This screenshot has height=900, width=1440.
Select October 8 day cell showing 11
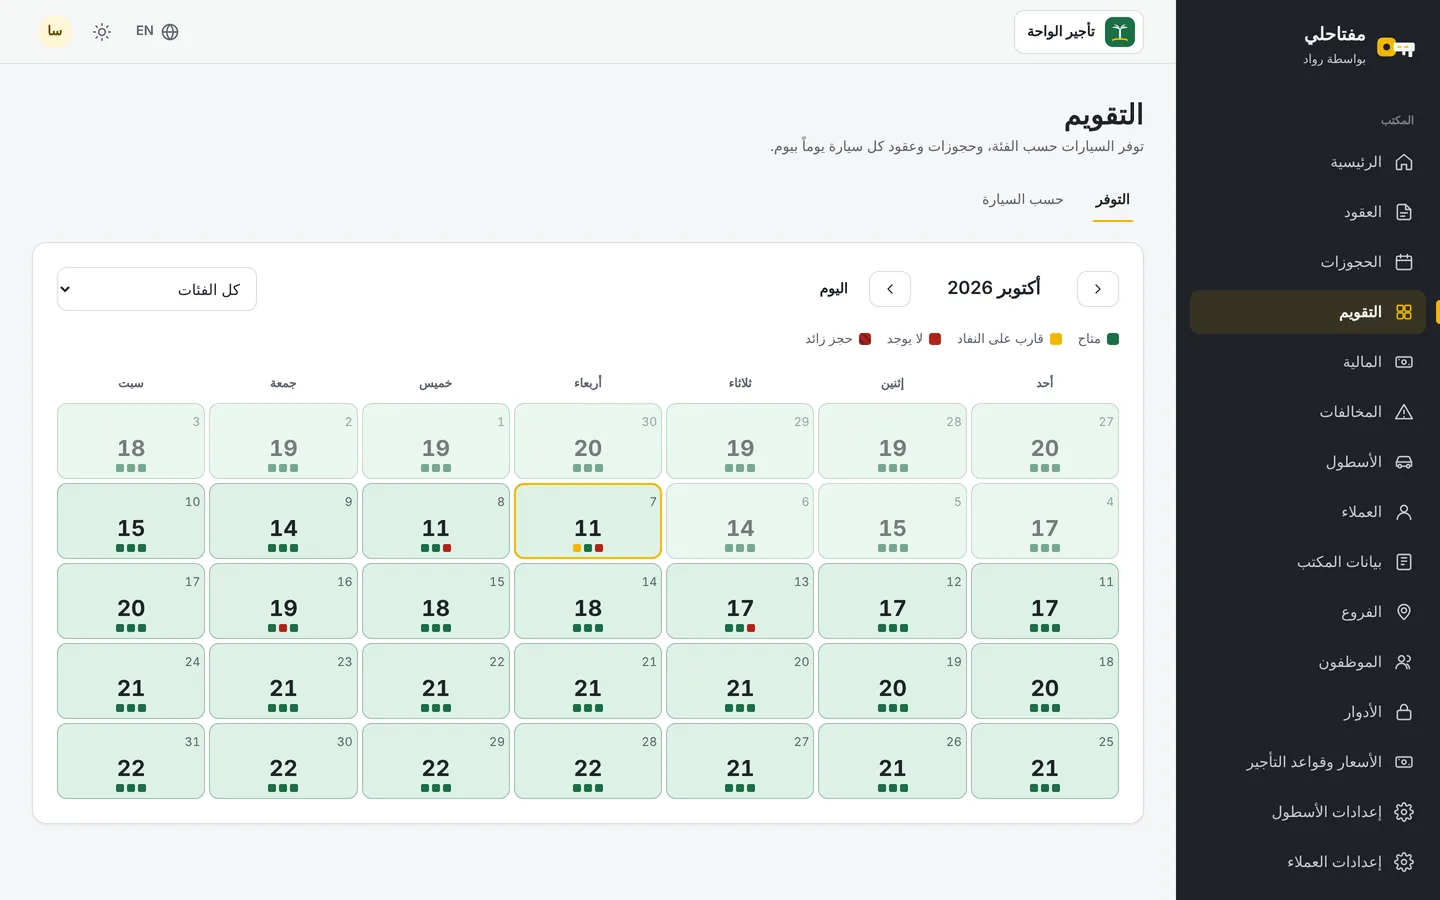click(436, 521)
